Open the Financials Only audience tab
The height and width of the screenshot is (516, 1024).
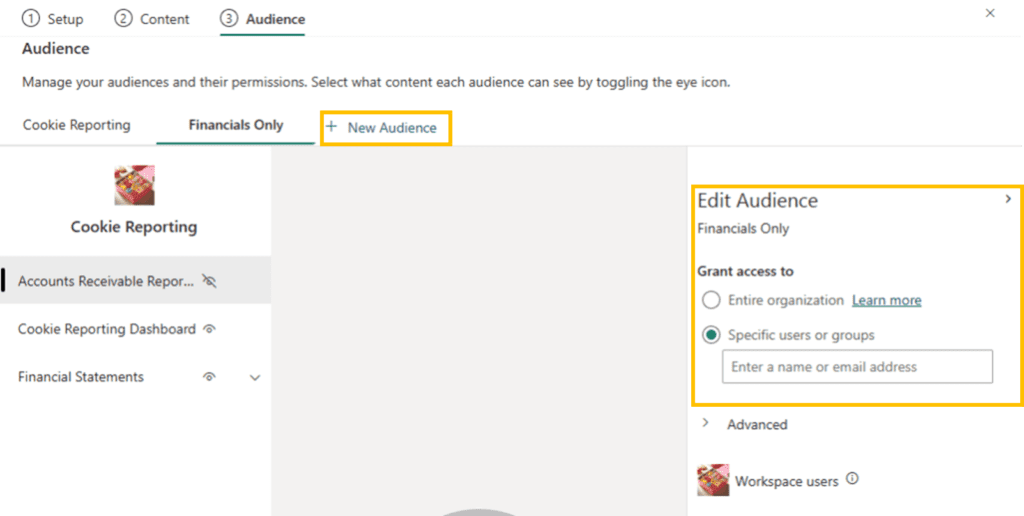(235, 126)
